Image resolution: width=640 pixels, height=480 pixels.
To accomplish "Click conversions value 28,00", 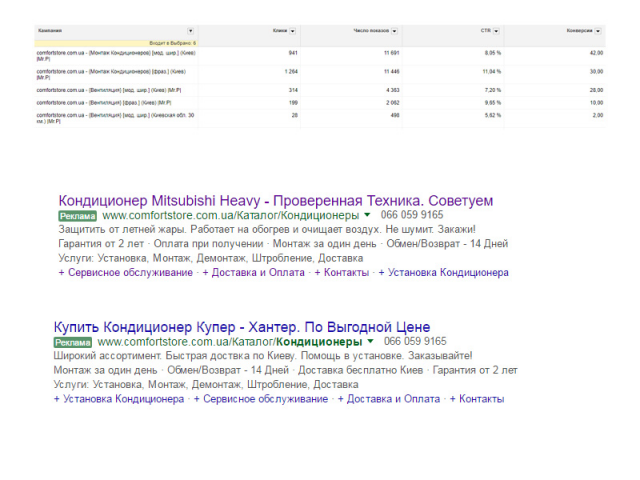I will point(596,90).
